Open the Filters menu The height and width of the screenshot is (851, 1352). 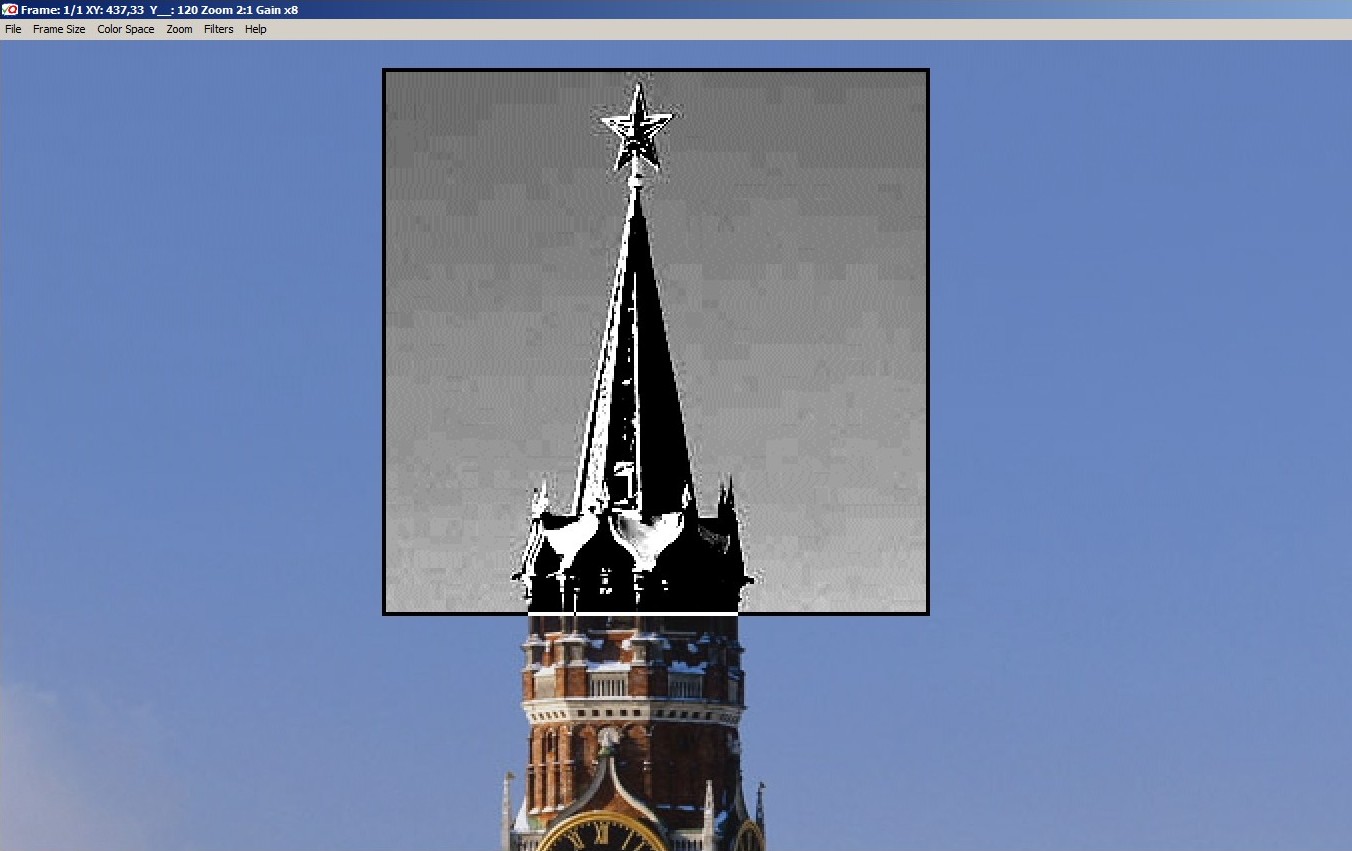[x=218, y=29]
